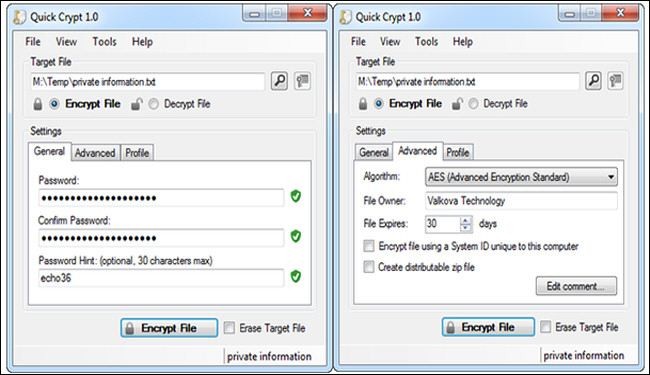Click the closed padlock icon in left window

tap(38, 104)
